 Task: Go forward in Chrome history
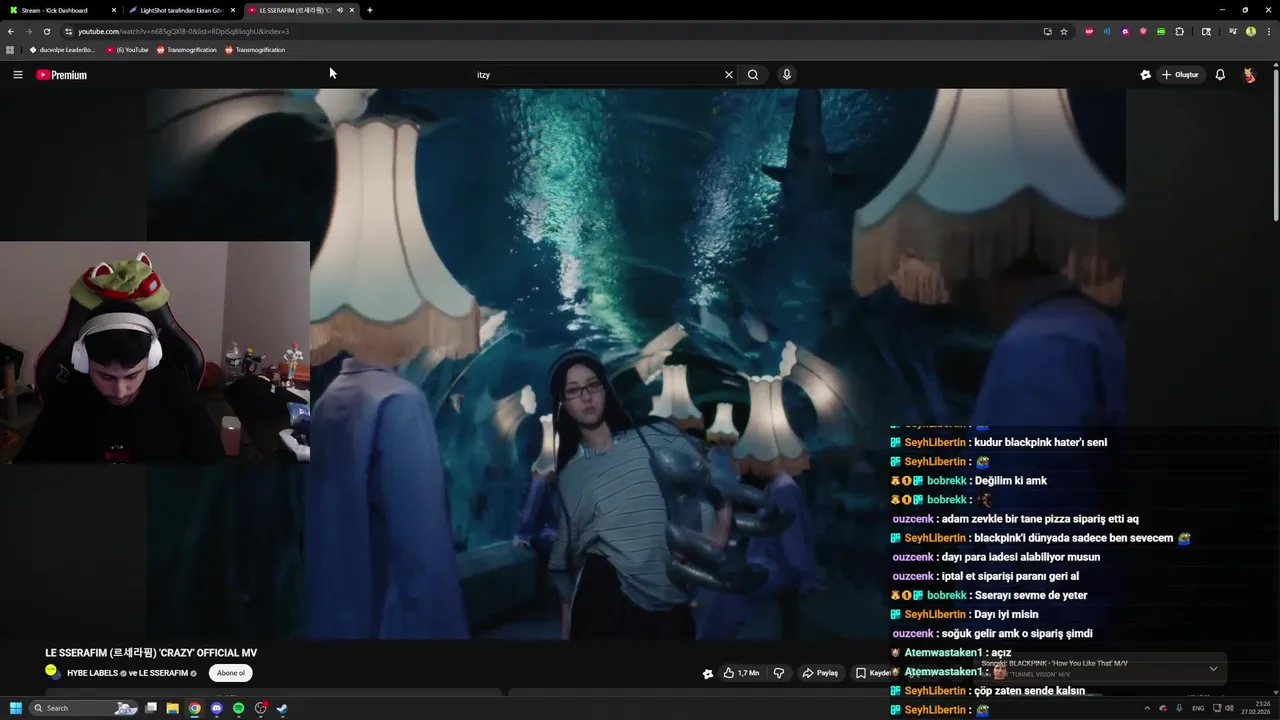point(28,31)
